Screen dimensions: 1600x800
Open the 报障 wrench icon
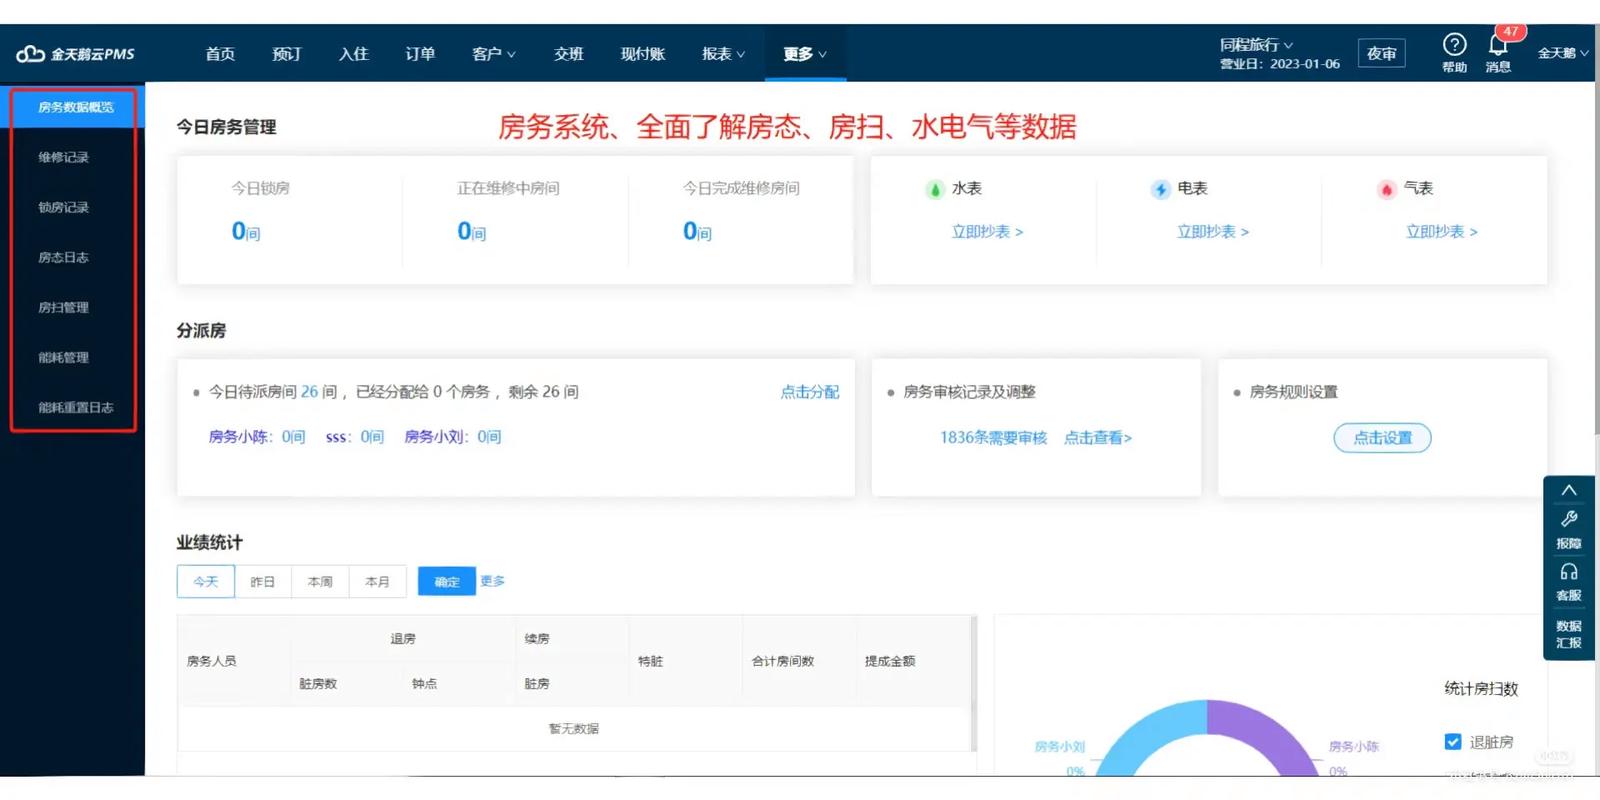(x=1569, y=519)
